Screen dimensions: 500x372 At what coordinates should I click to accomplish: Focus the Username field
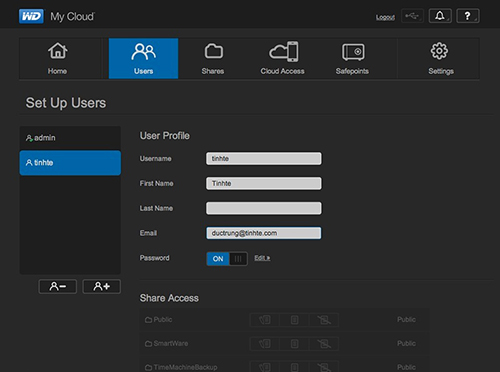(264, 159)
